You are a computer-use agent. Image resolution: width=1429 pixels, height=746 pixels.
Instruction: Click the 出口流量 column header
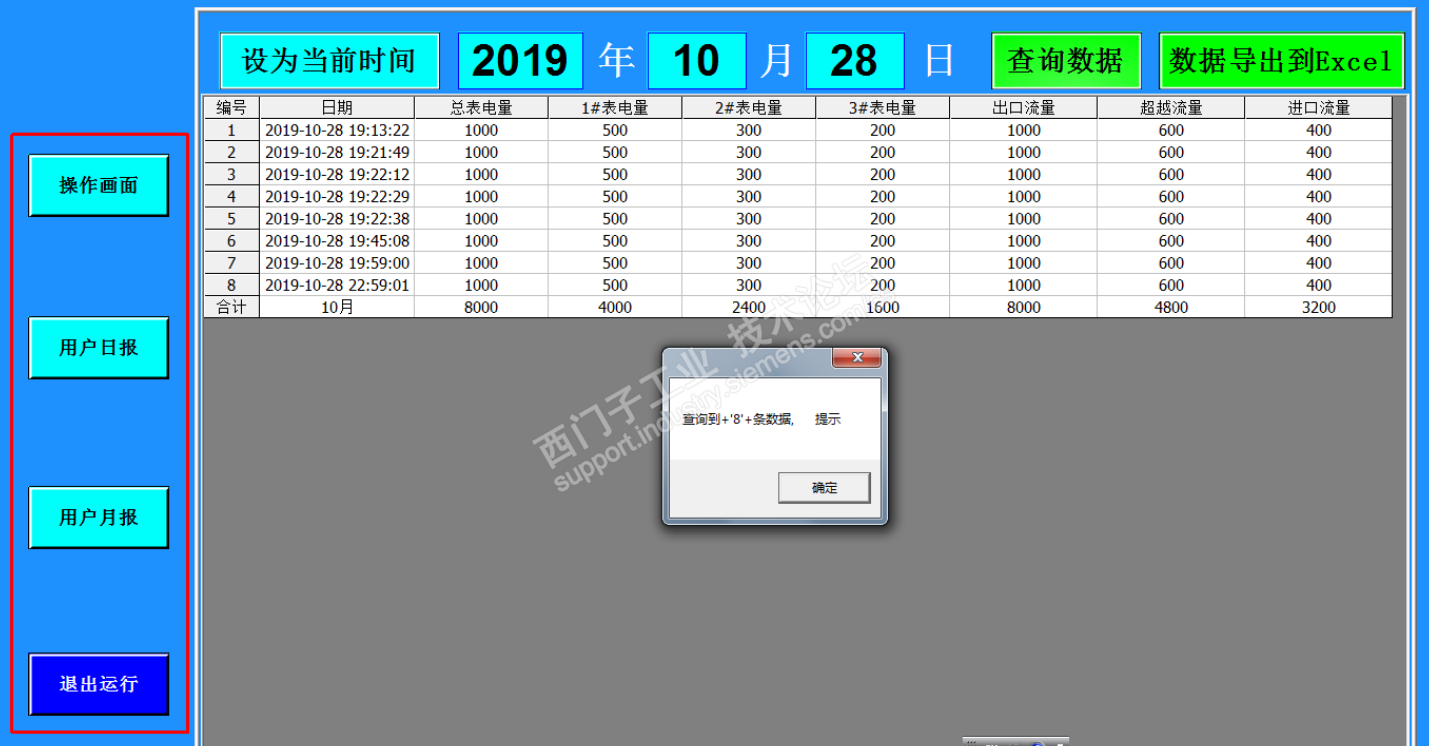pyautogui.click(x=1024, y=108)
